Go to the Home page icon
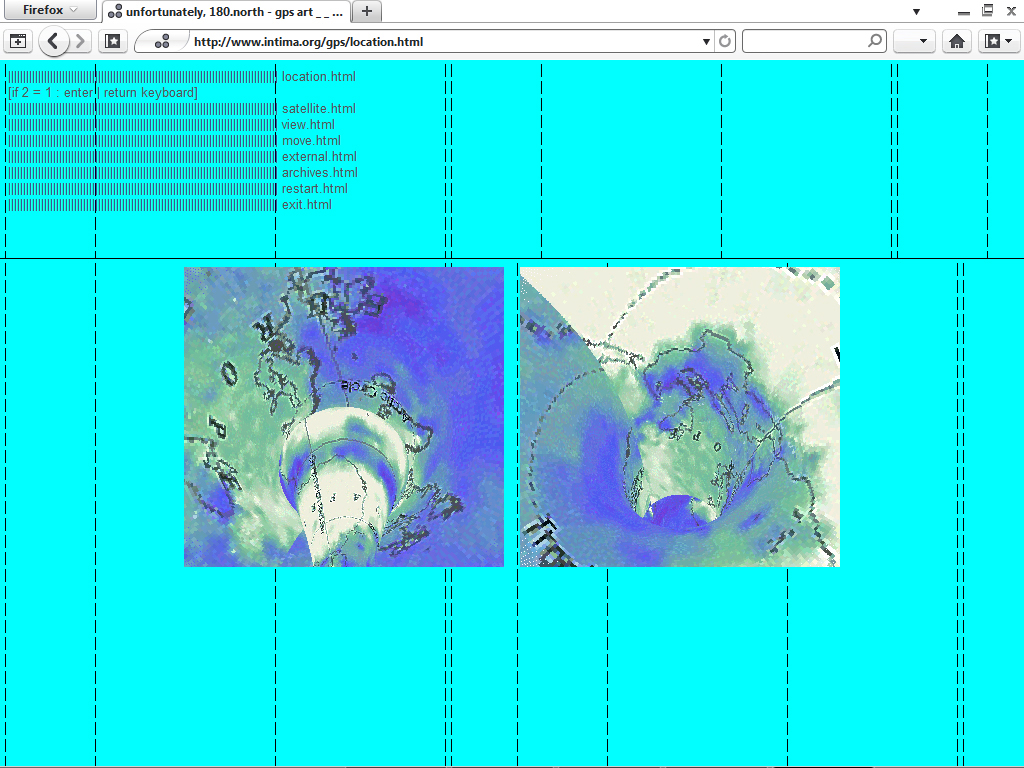 (x=957, y=42)
